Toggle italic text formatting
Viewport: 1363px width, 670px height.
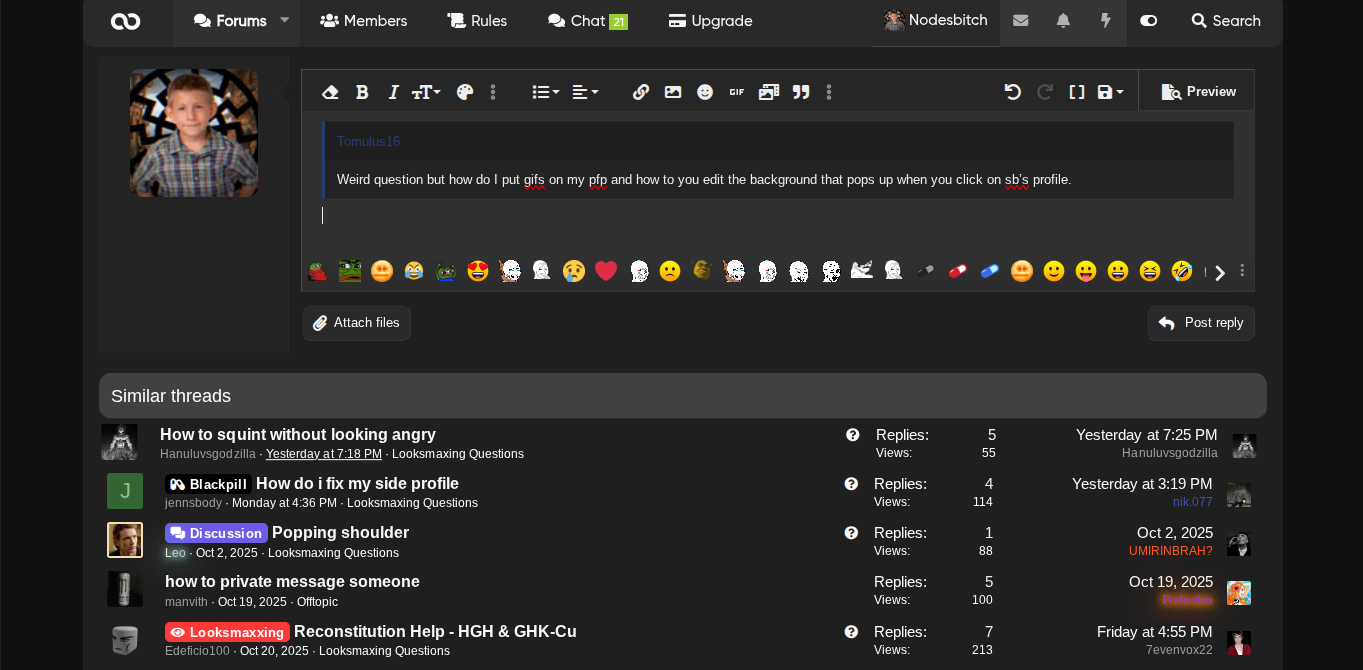[393, 92]
